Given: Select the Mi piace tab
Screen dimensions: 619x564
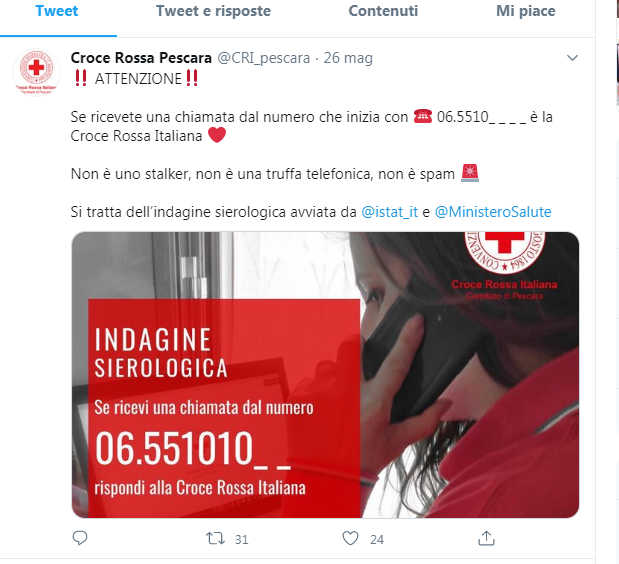Looking at the screenshot, I should pyautogui.click(x=525, y=11).
